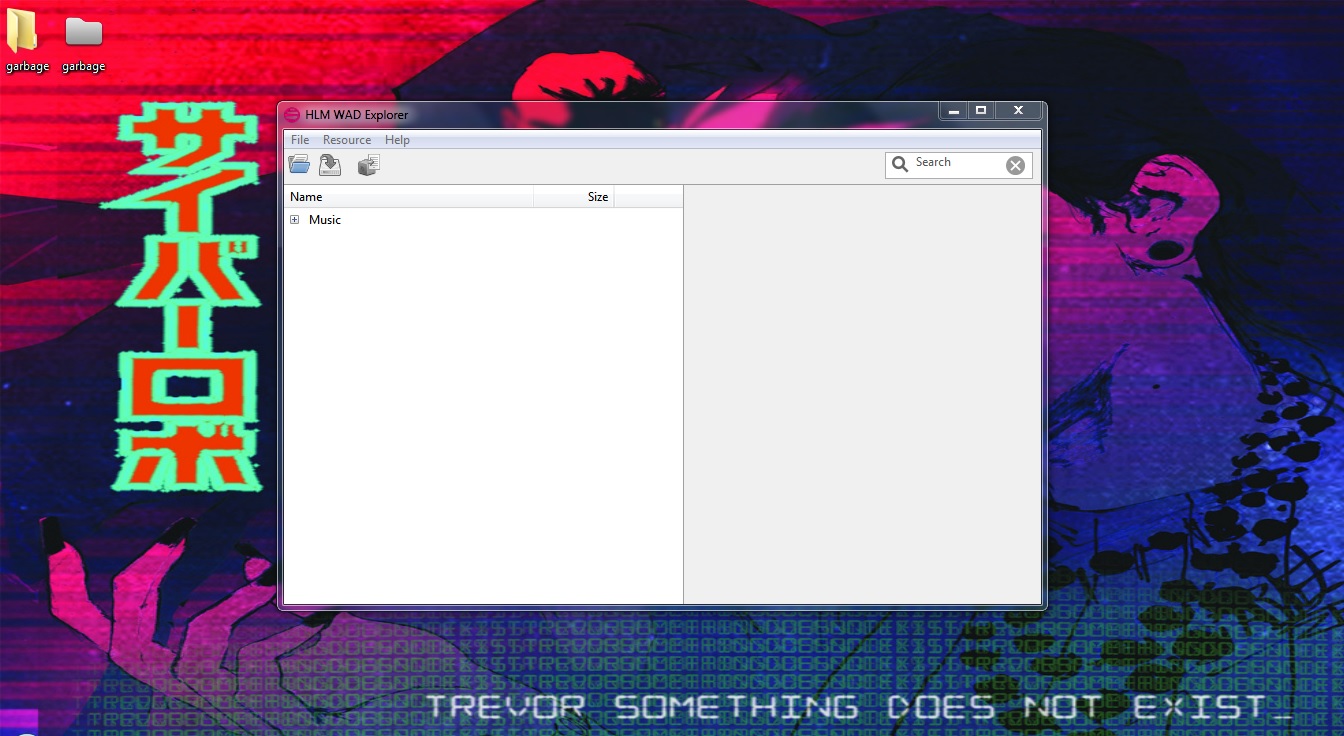Screen dimensions: 1344x736
Task: Open the File menu
Action: click(300, 140)
